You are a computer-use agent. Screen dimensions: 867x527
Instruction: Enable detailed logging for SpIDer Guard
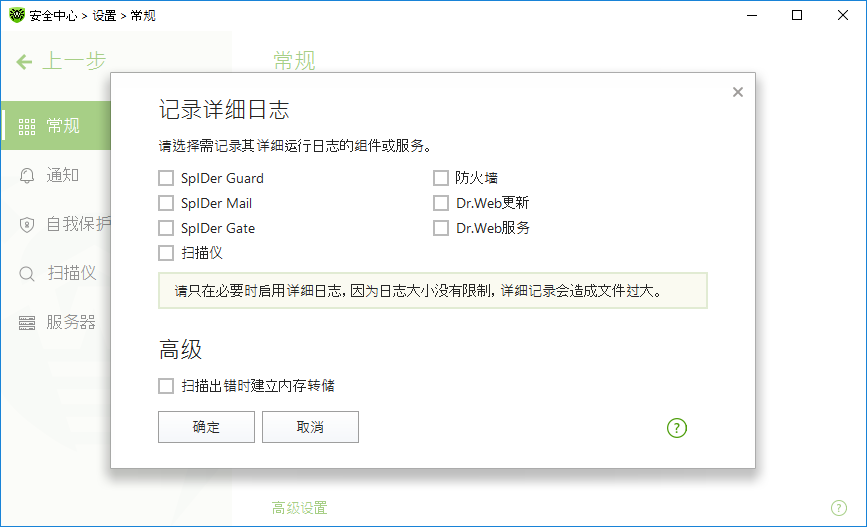tap(166, 178)
